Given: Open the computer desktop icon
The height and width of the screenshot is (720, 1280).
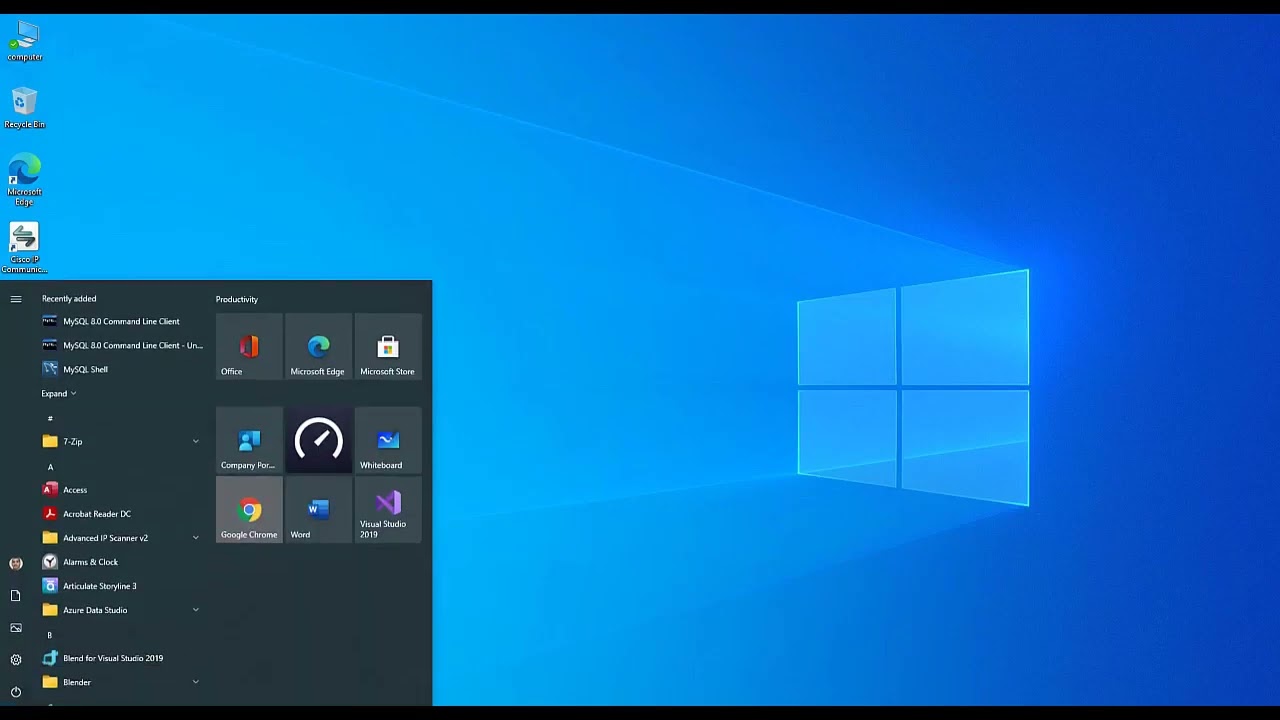Looking at the screenshot, I should coord(24,41).
